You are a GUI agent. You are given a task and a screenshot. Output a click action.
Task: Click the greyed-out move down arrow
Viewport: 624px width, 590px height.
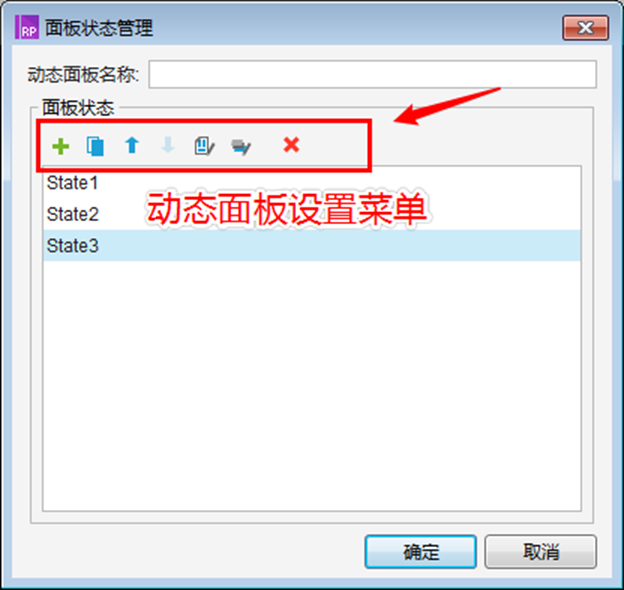[x=168, y=145]
